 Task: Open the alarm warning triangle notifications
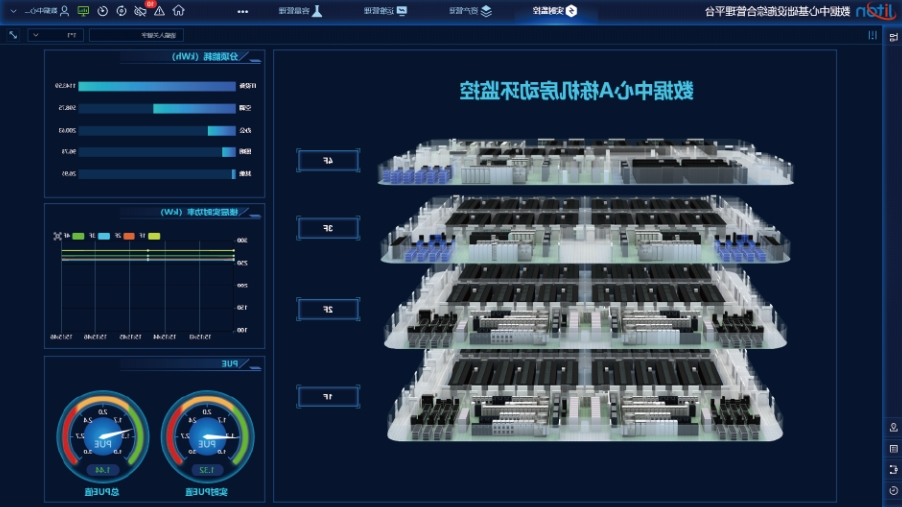tap(159, 11)
